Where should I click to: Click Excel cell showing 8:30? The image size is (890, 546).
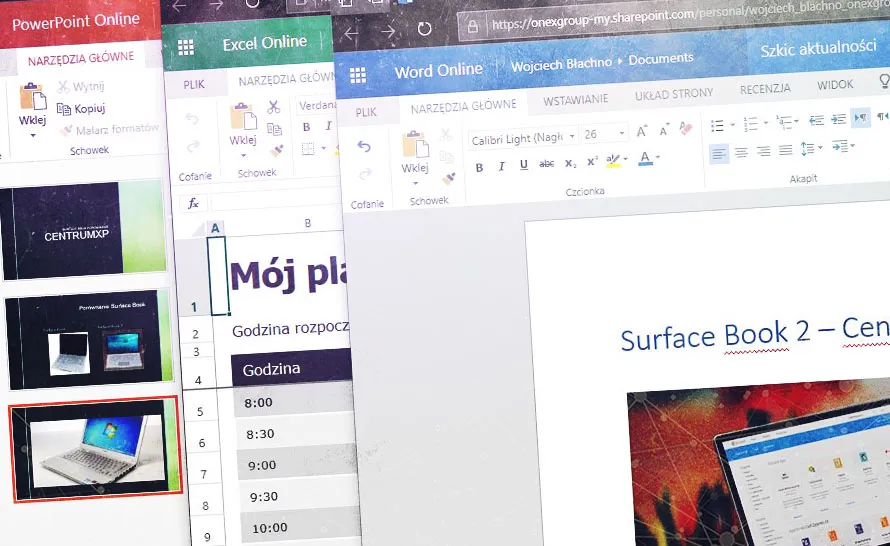click(297, 434)
